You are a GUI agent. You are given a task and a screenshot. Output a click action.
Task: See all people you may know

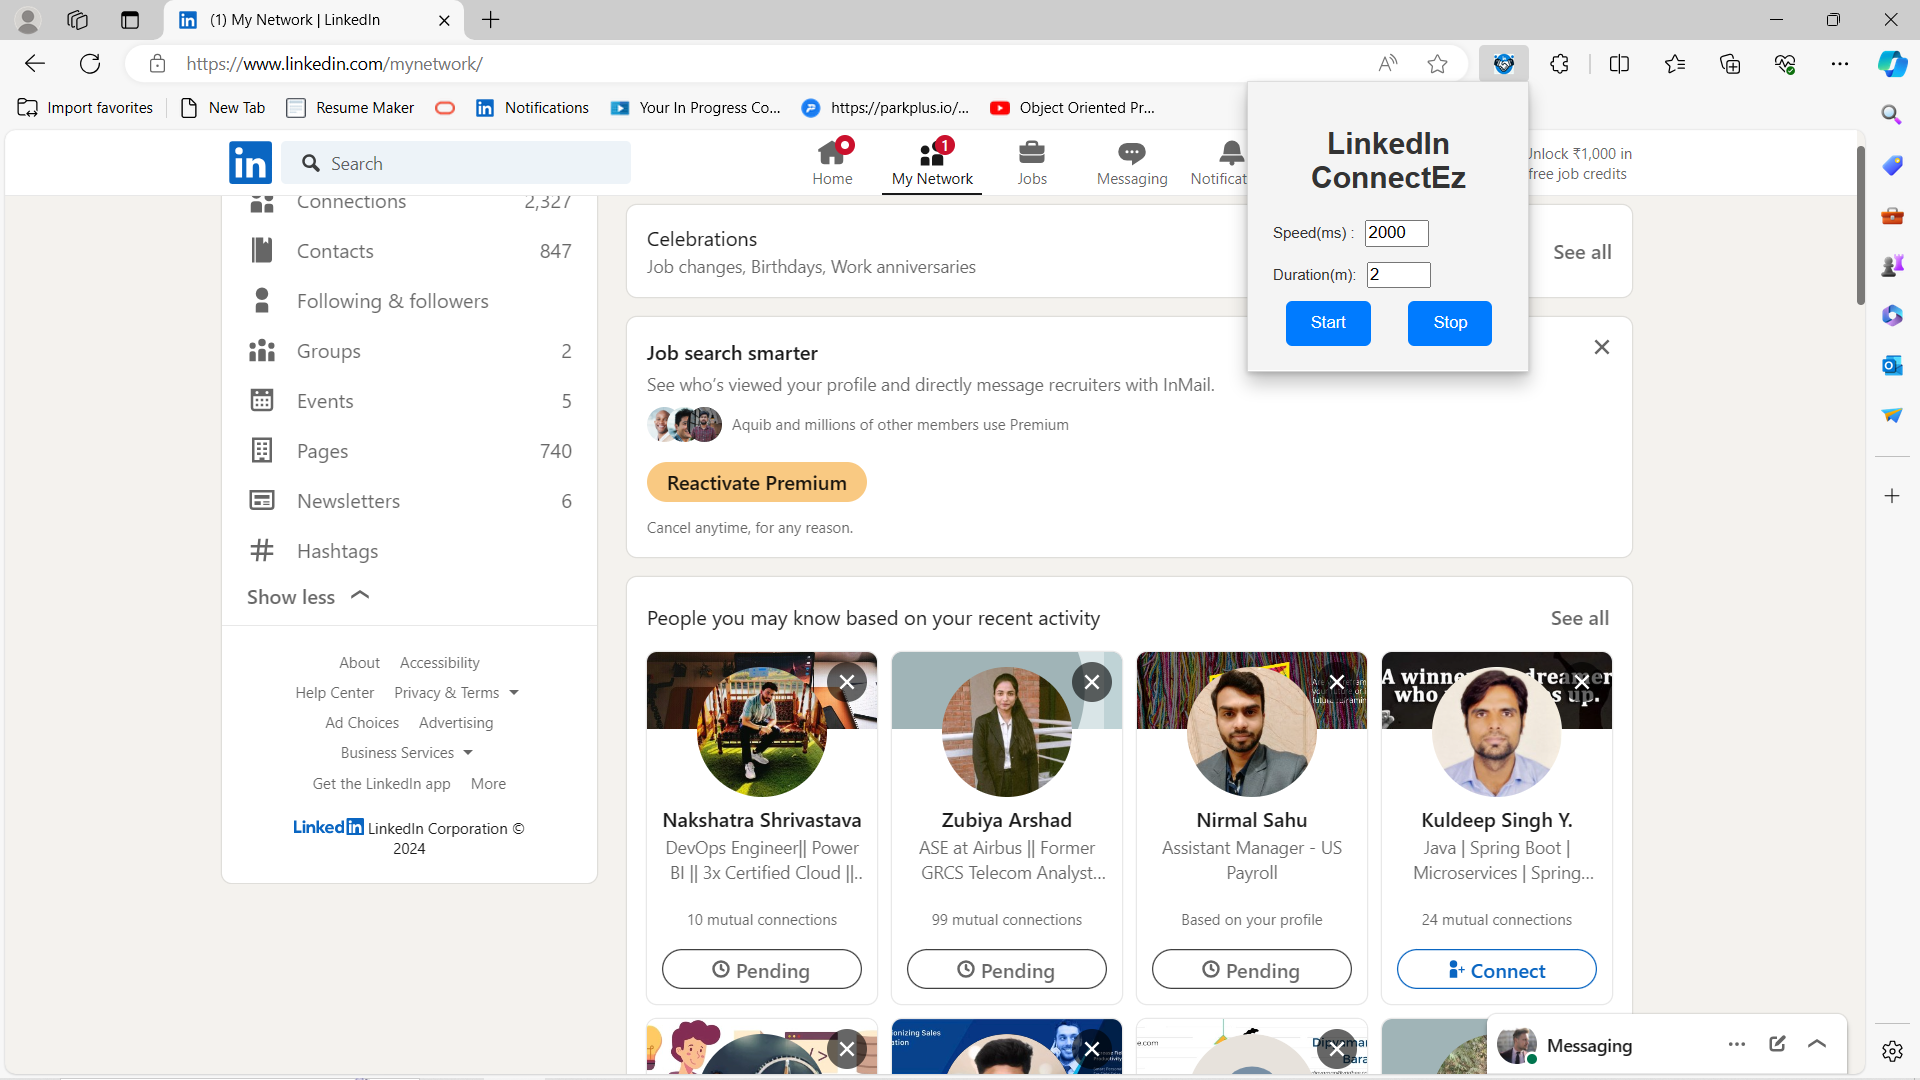[x=1580, y=619]
